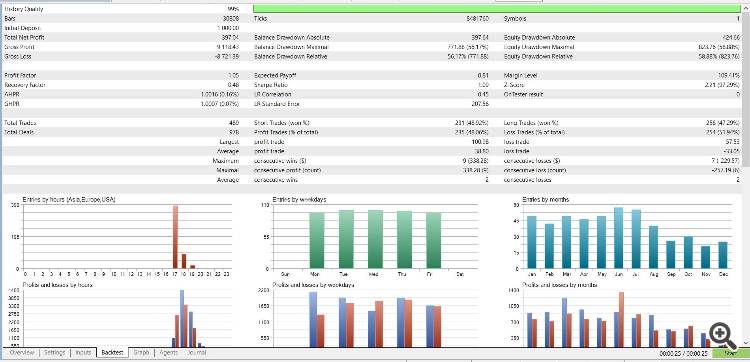The image size is (750, 362).
Task: Click the magnifier zoom icon overlay
Action: pos(721,336)
